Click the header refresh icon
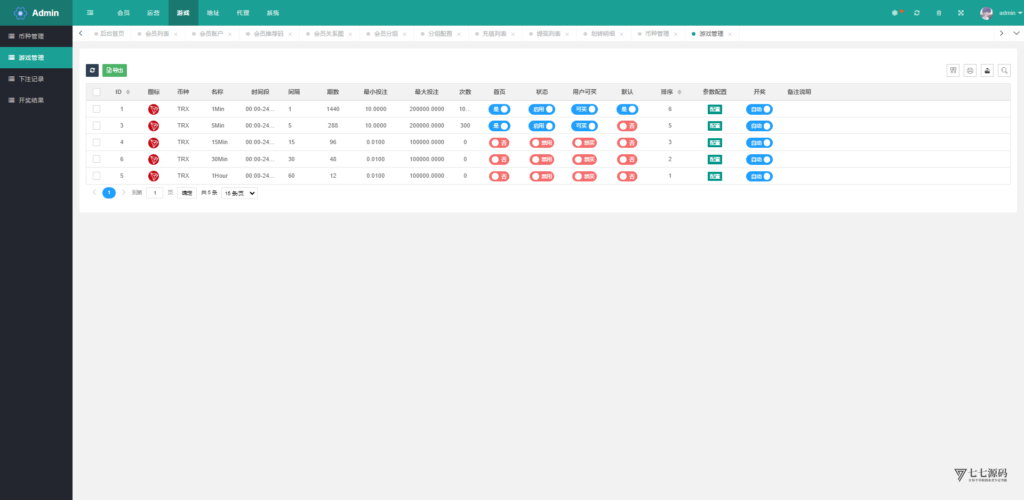Screen dimensions: 1024x500 pos(917,12)
